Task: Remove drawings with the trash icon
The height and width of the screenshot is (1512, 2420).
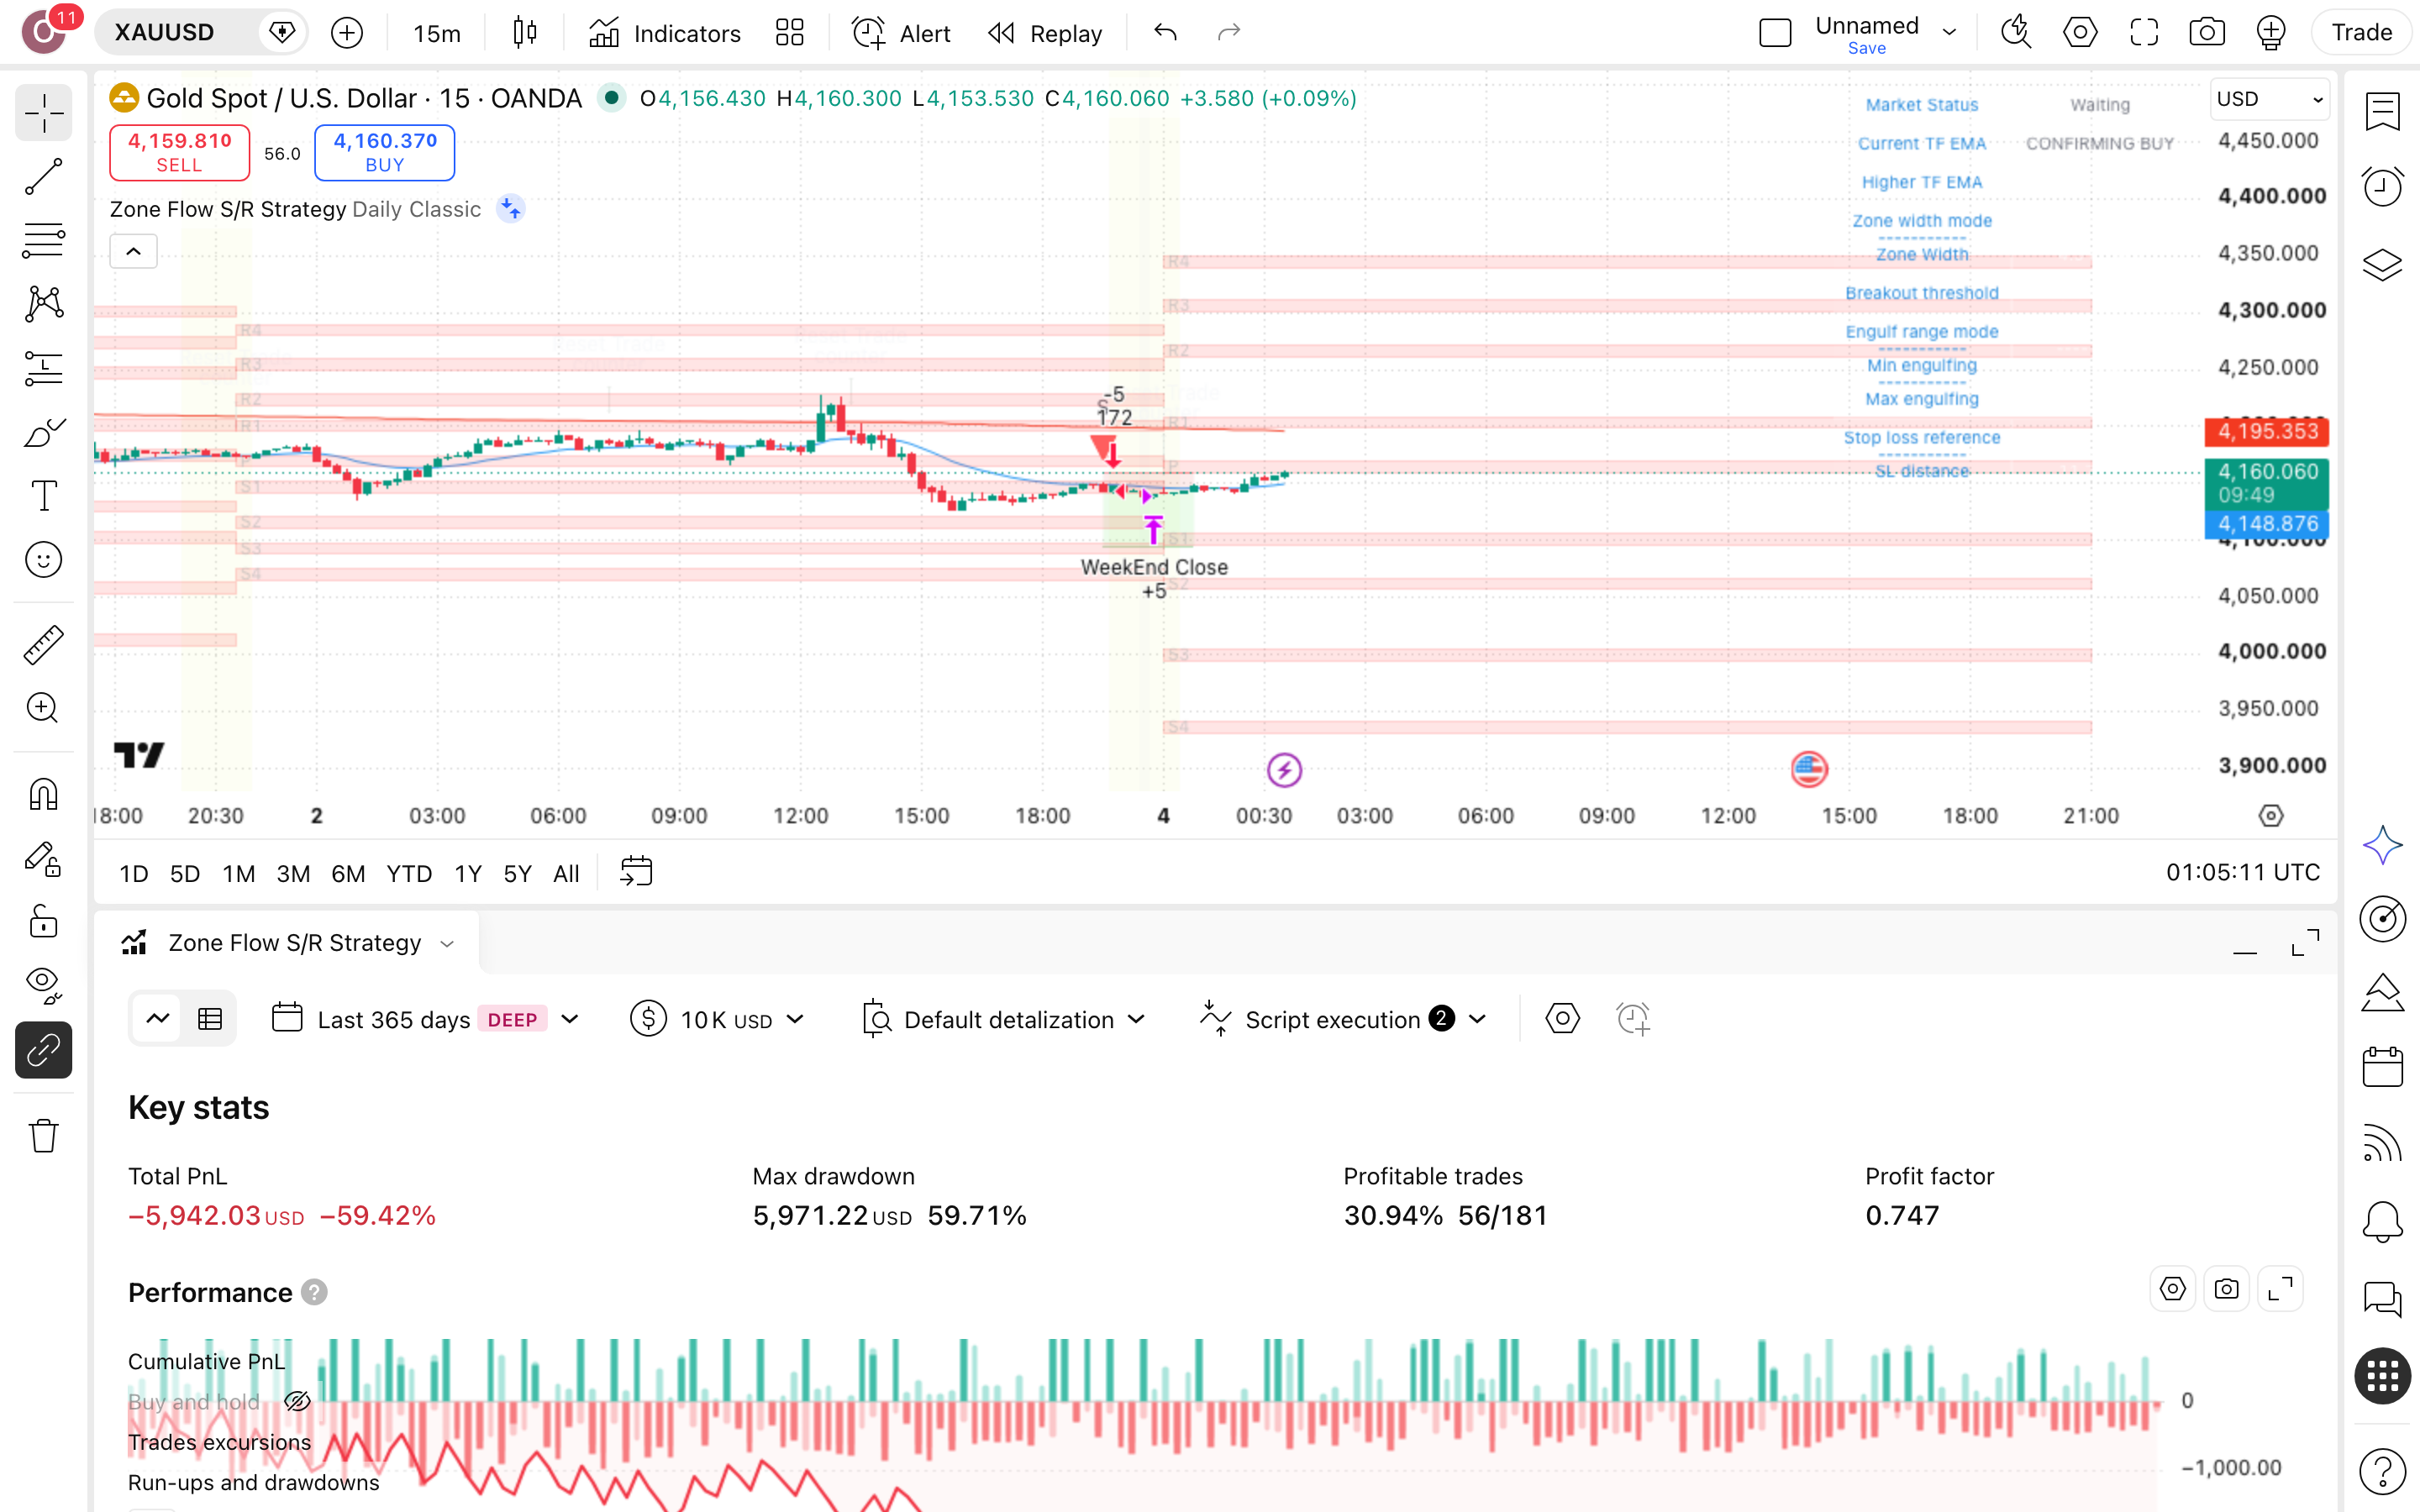Action: click(43, 1136)
